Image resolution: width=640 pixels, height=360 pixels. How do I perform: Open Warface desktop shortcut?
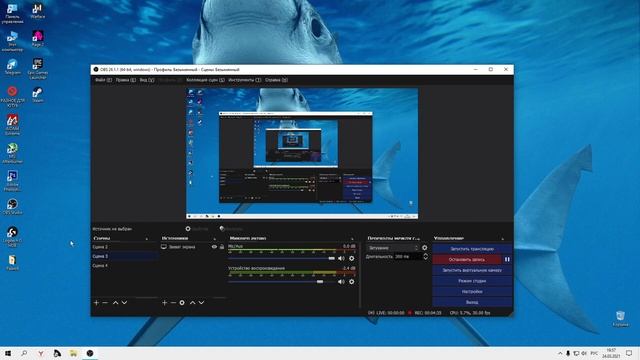coord(38,11)
